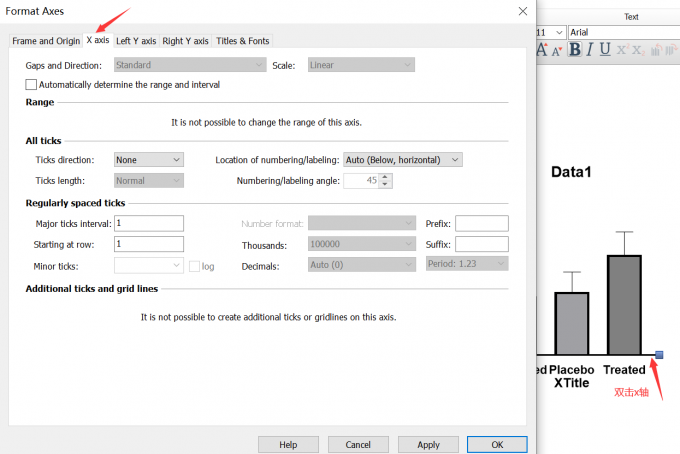The height and width of the screenshot is (454, 680).
Task: Select the X axis tab
Action: (98, 40)
